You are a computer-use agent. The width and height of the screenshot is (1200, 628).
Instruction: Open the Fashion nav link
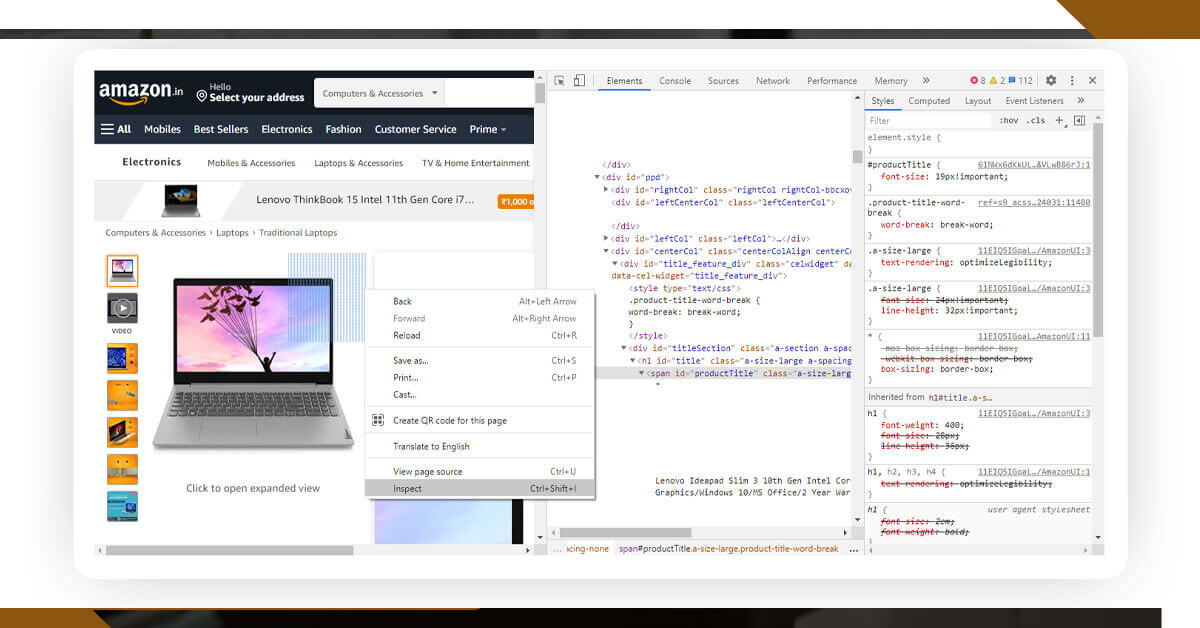tap(343, 129)
